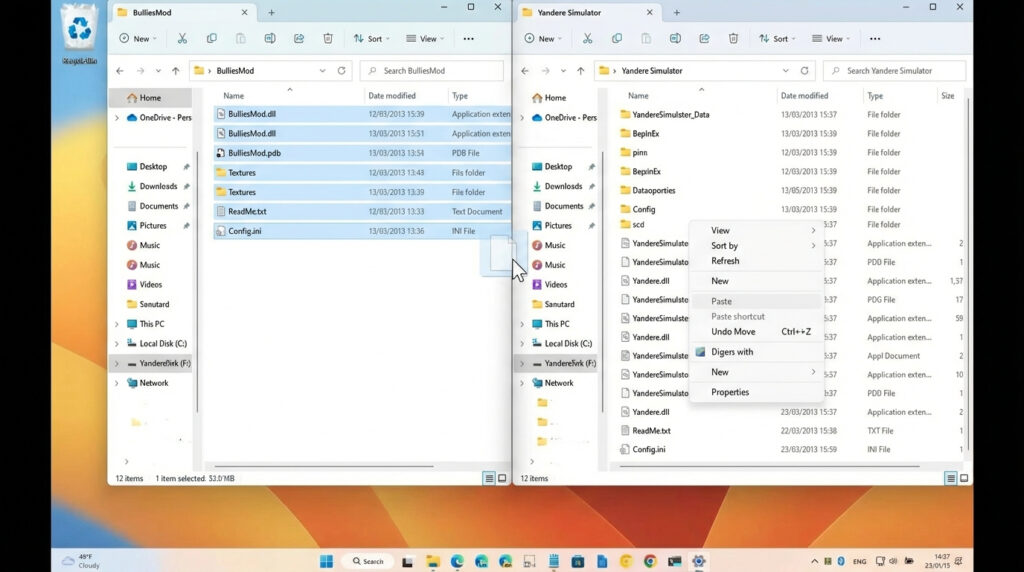Click the Up arrow in Yandere Simulator window

point(581,71)
